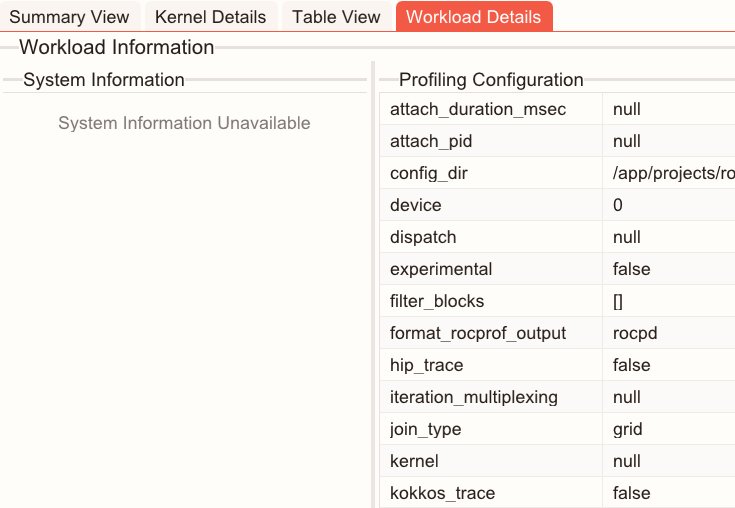Viewport: 735px width, 508px height.
Task: Click the kokkos_trace false value
Action: click(x=631, y=493)
